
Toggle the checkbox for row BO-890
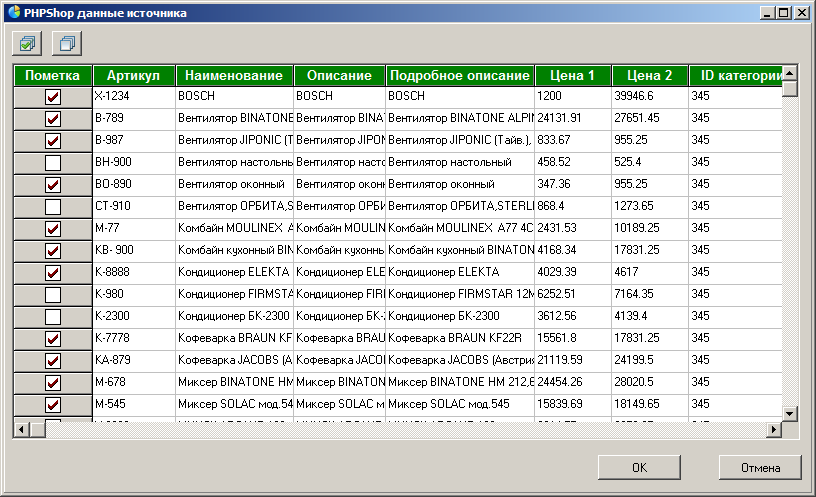[x=53, y=185]
